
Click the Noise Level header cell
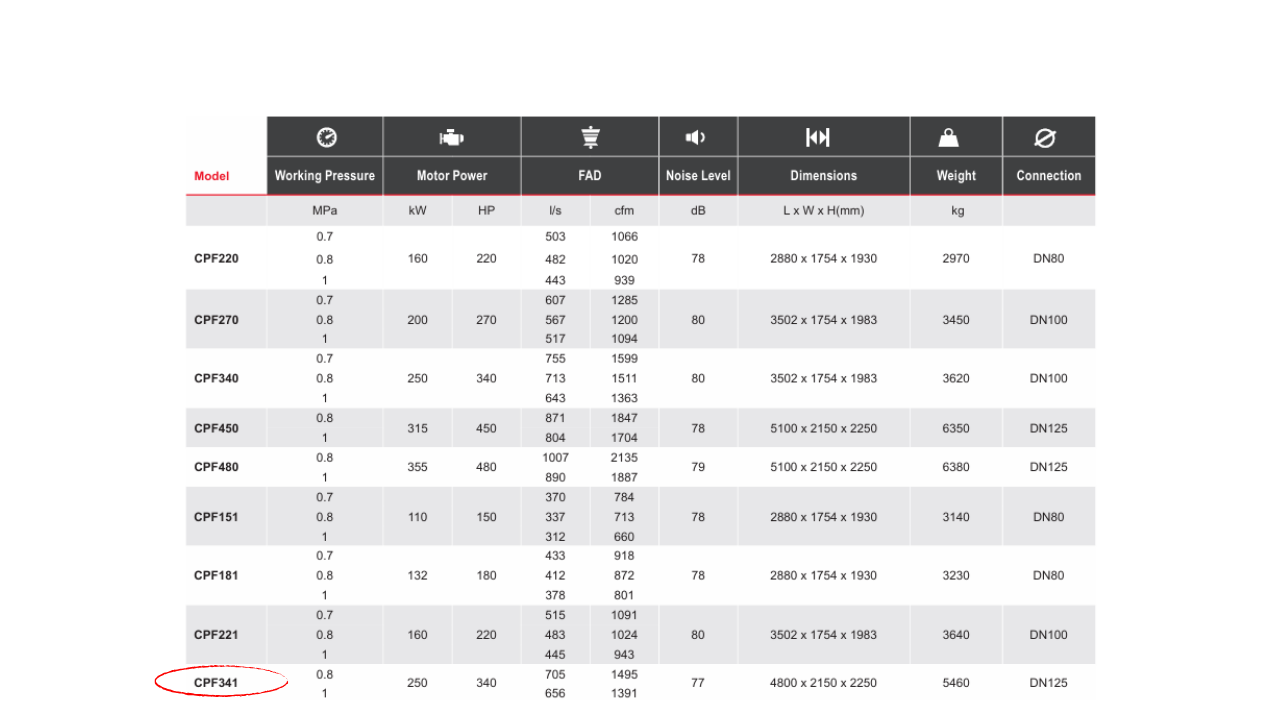point(698,175)
